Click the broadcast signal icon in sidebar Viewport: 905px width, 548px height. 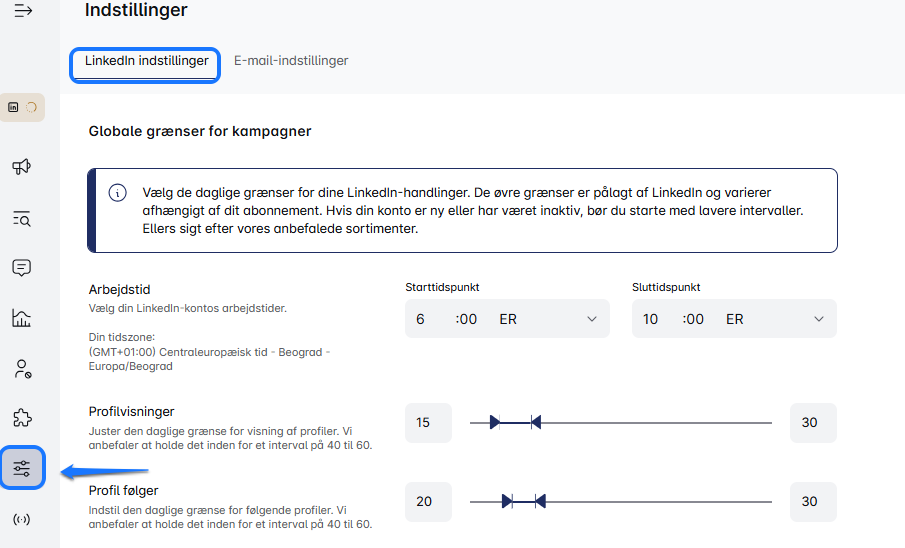click(22, 519)
